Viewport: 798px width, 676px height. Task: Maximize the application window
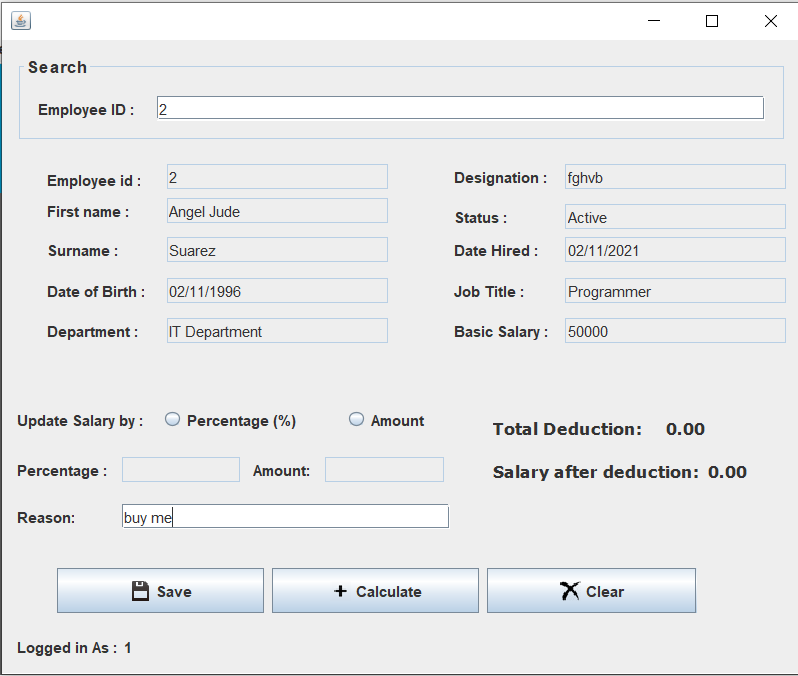(x=712, y=21)
